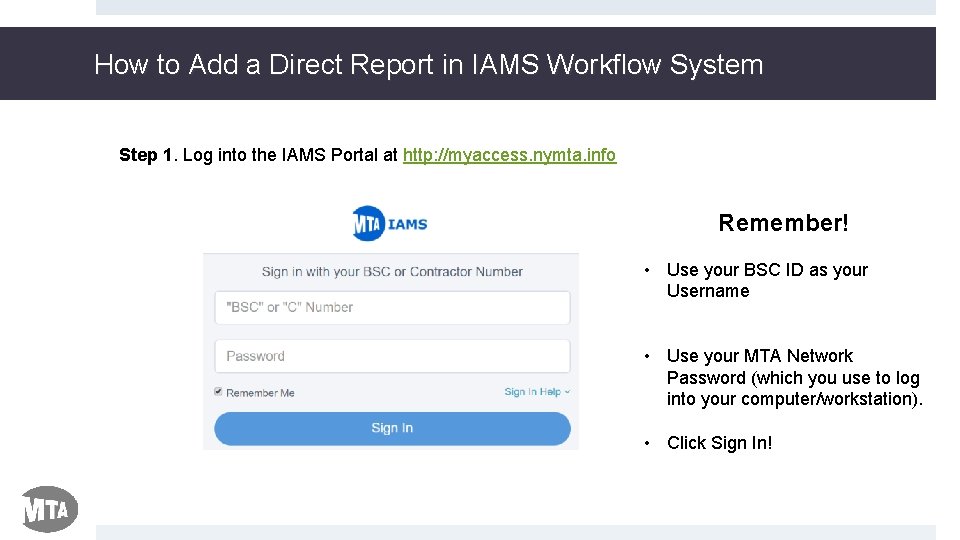960x540 pixels.
Task: Click the MTA IAMS logo above the form
Action: click(x=390, y=223)
